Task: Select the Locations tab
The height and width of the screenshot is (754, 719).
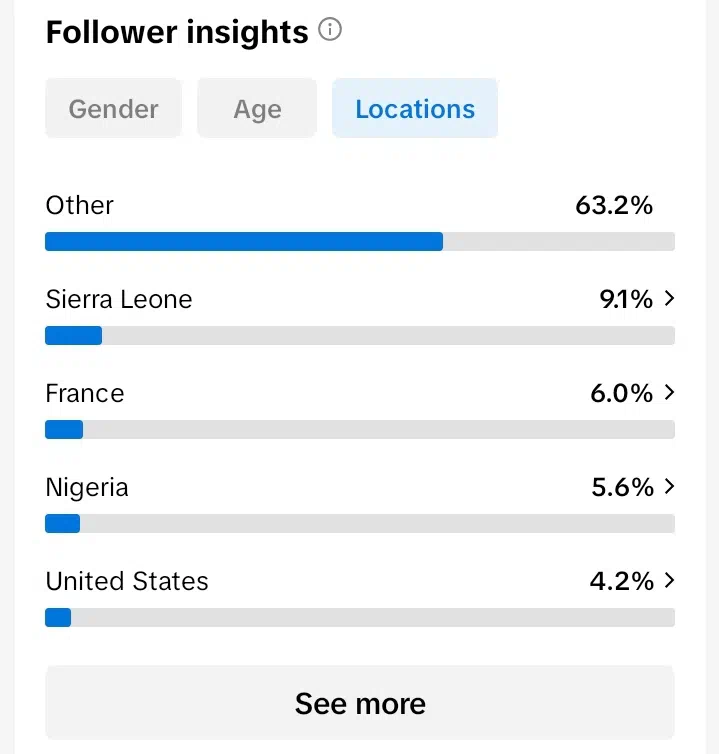Action: click(x=415, y=109)
